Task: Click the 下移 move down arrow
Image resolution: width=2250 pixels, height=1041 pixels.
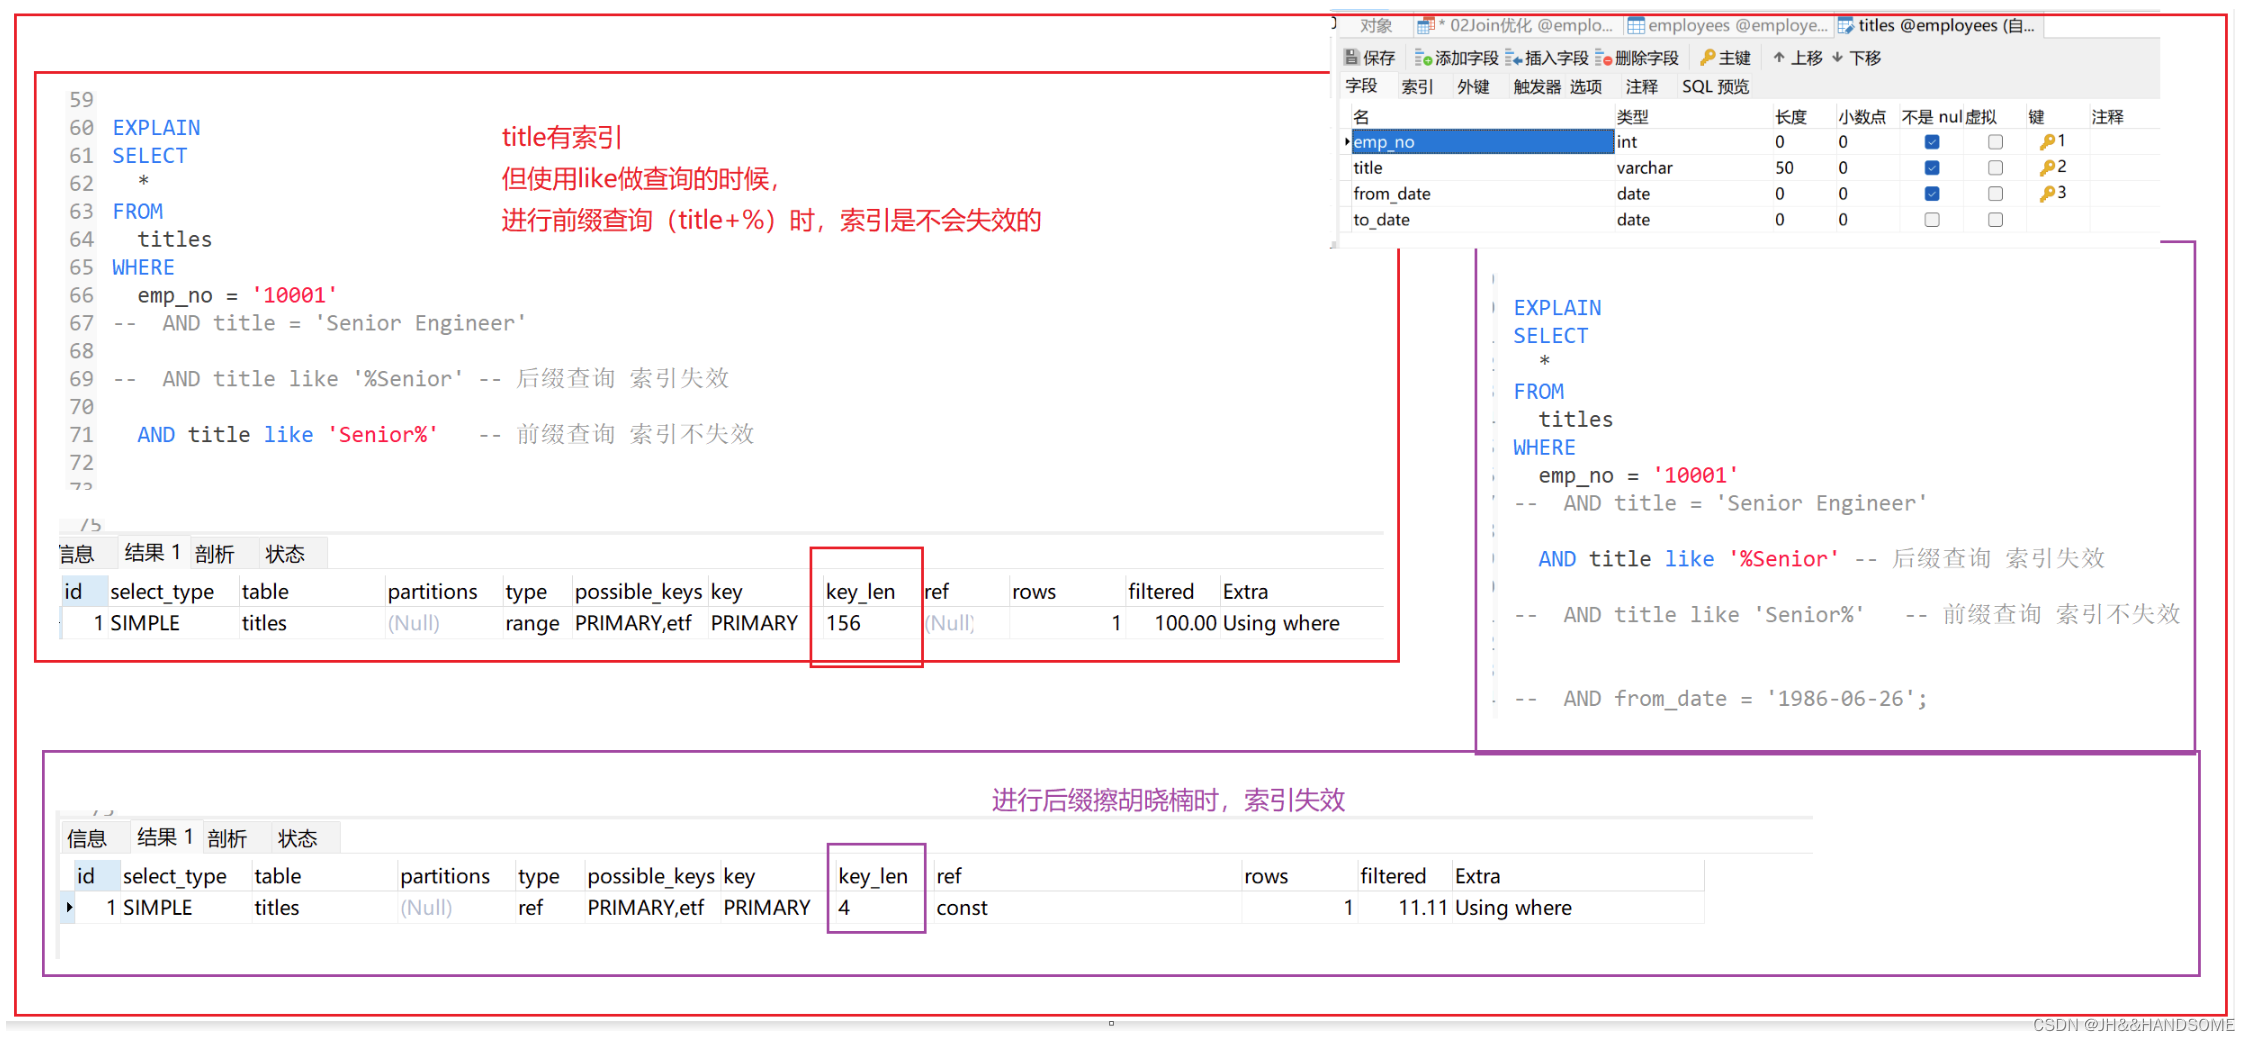Action: click(1837, 58)
